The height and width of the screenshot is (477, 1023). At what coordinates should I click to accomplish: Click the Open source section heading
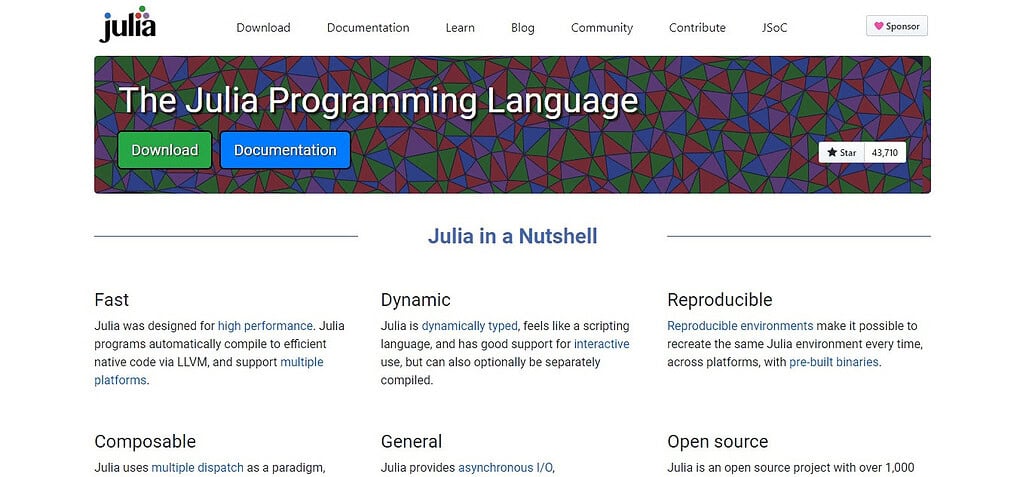coord(718,441)
